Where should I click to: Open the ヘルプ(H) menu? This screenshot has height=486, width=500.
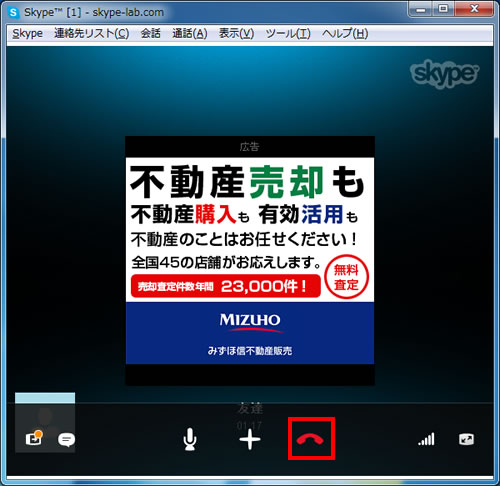tap(345, 33)
